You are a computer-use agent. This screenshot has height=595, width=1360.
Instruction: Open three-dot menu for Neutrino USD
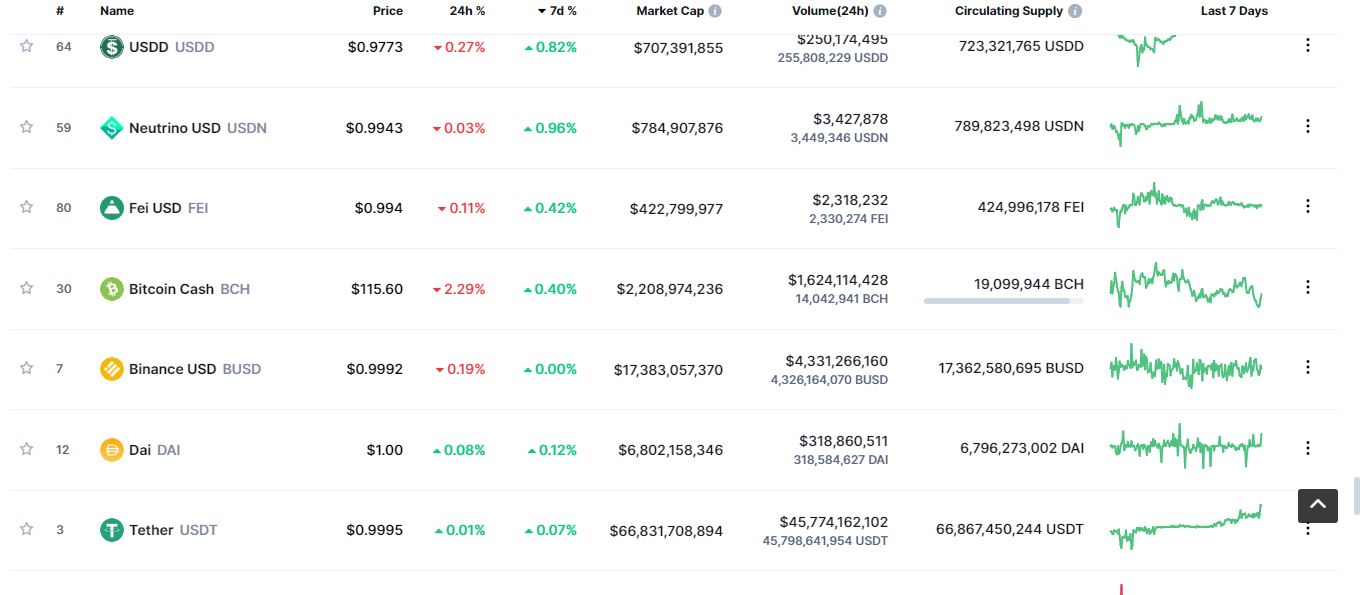pyautogui.click(x=1308, y=126)
